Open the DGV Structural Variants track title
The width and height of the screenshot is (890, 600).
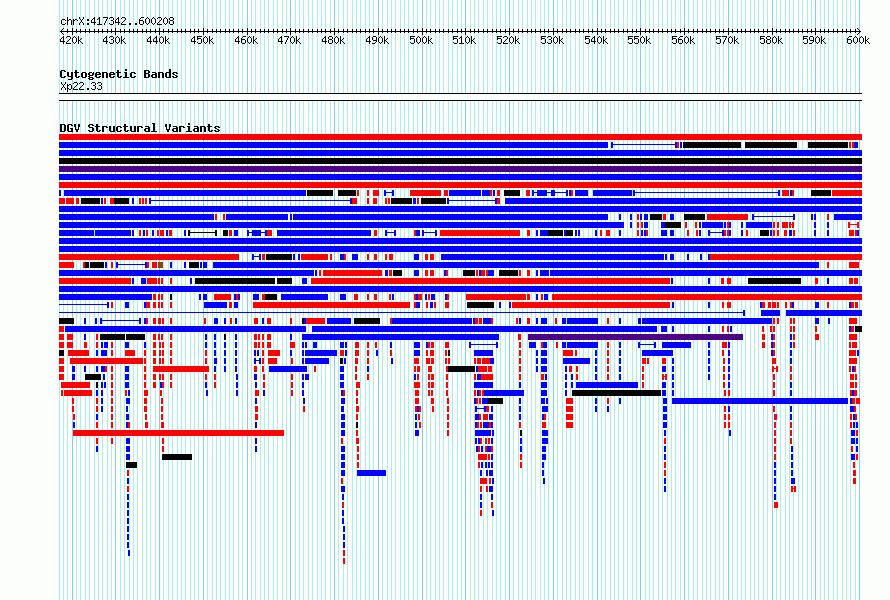tap(140, 128)
